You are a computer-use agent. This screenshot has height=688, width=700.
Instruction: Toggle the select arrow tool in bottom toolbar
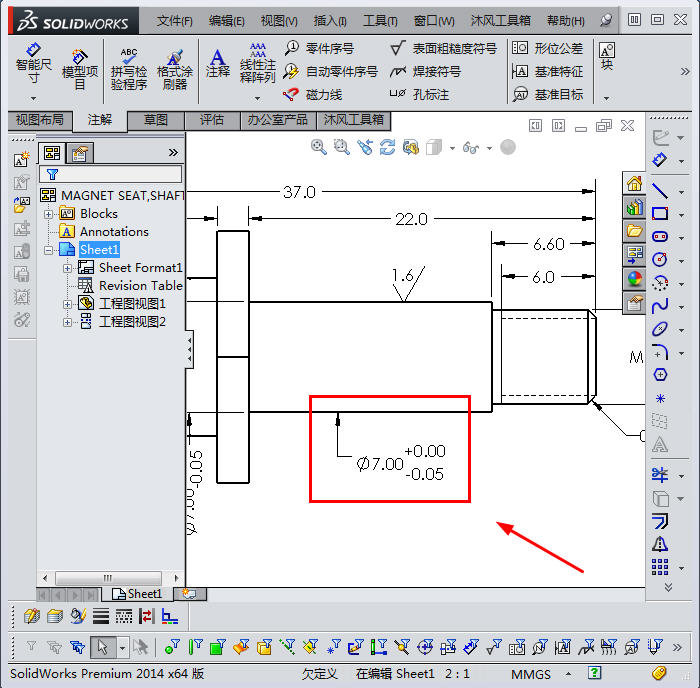click(x=101, y=646)
